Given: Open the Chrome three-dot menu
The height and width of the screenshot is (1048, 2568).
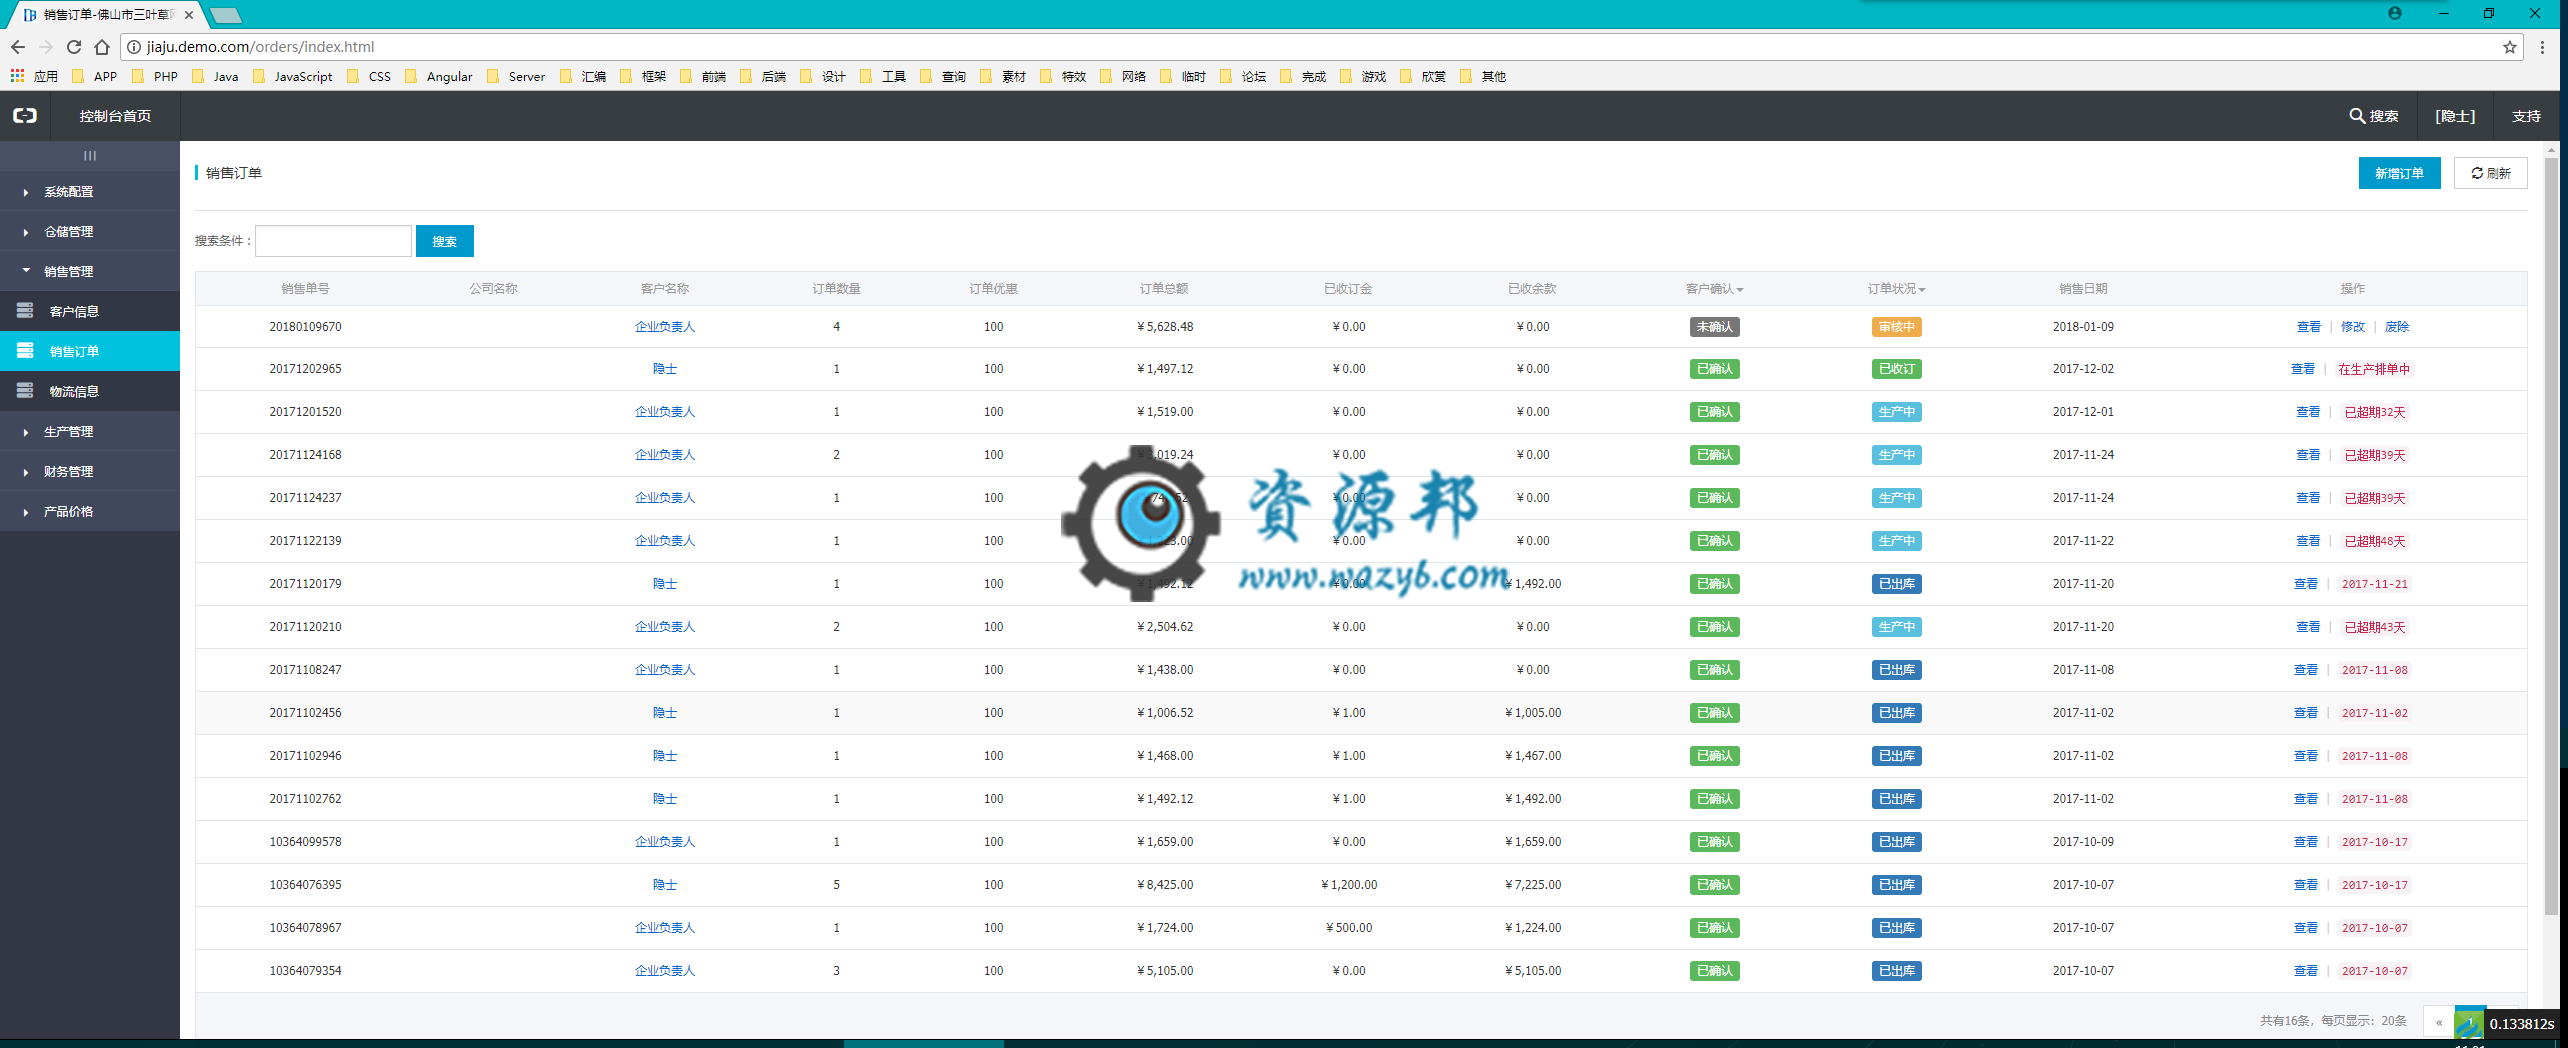Looking at the screenshot, I should point(2542,47).
